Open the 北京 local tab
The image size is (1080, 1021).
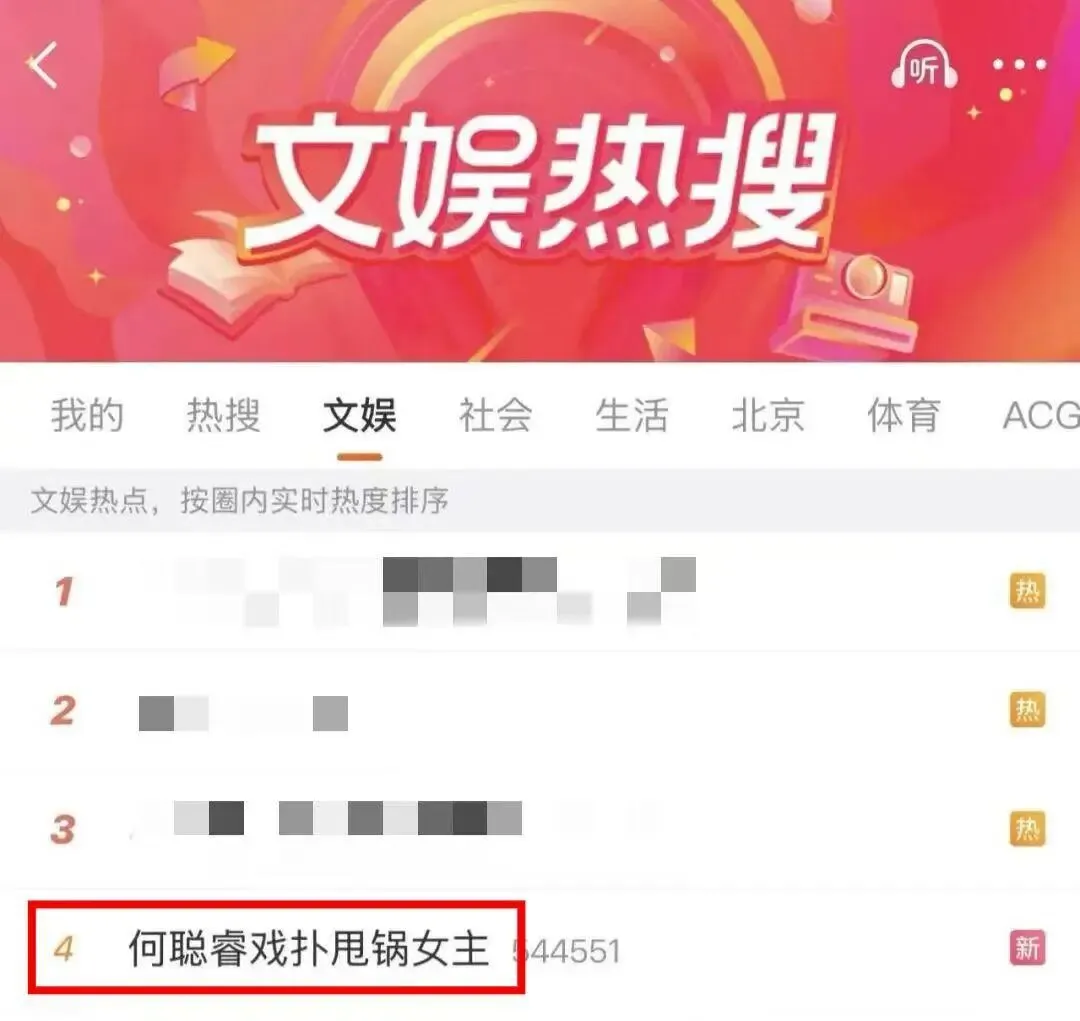point(768,415)
